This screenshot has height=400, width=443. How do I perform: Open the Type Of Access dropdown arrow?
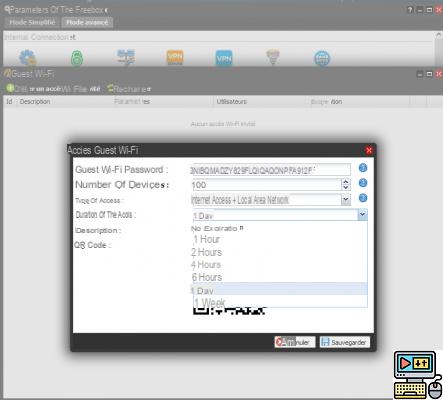(x=346, y=199)
